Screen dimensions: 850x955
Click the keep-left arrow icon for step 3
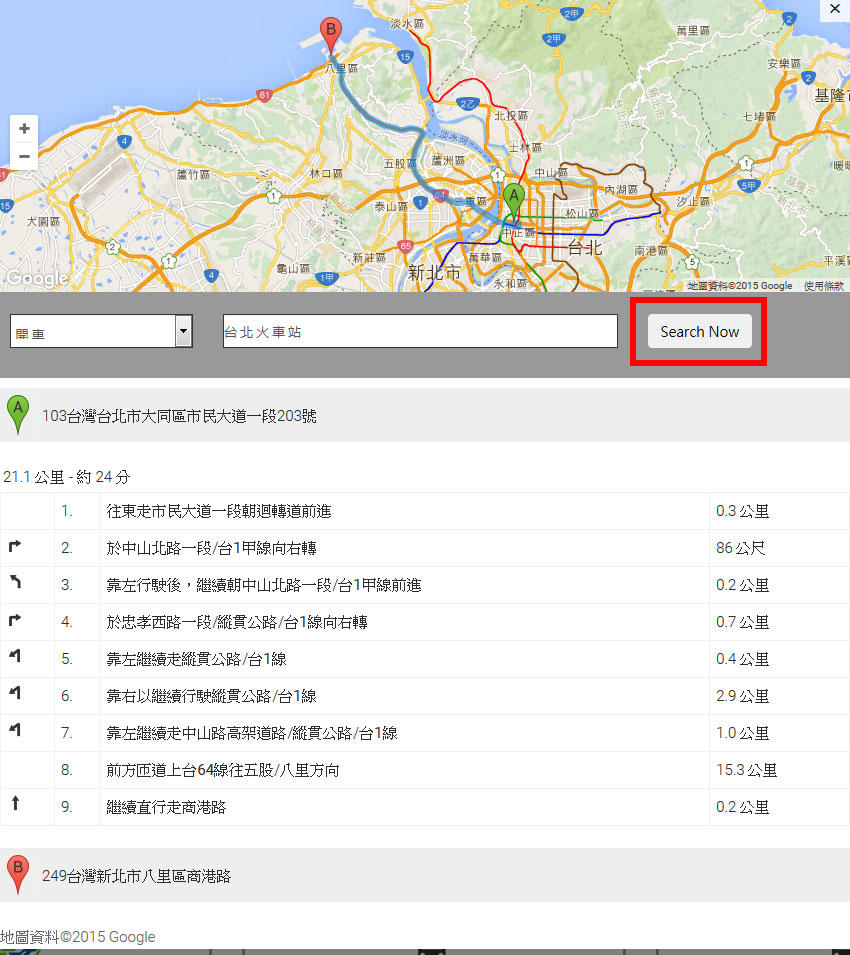pyautogui.click(x=15, y=582)
